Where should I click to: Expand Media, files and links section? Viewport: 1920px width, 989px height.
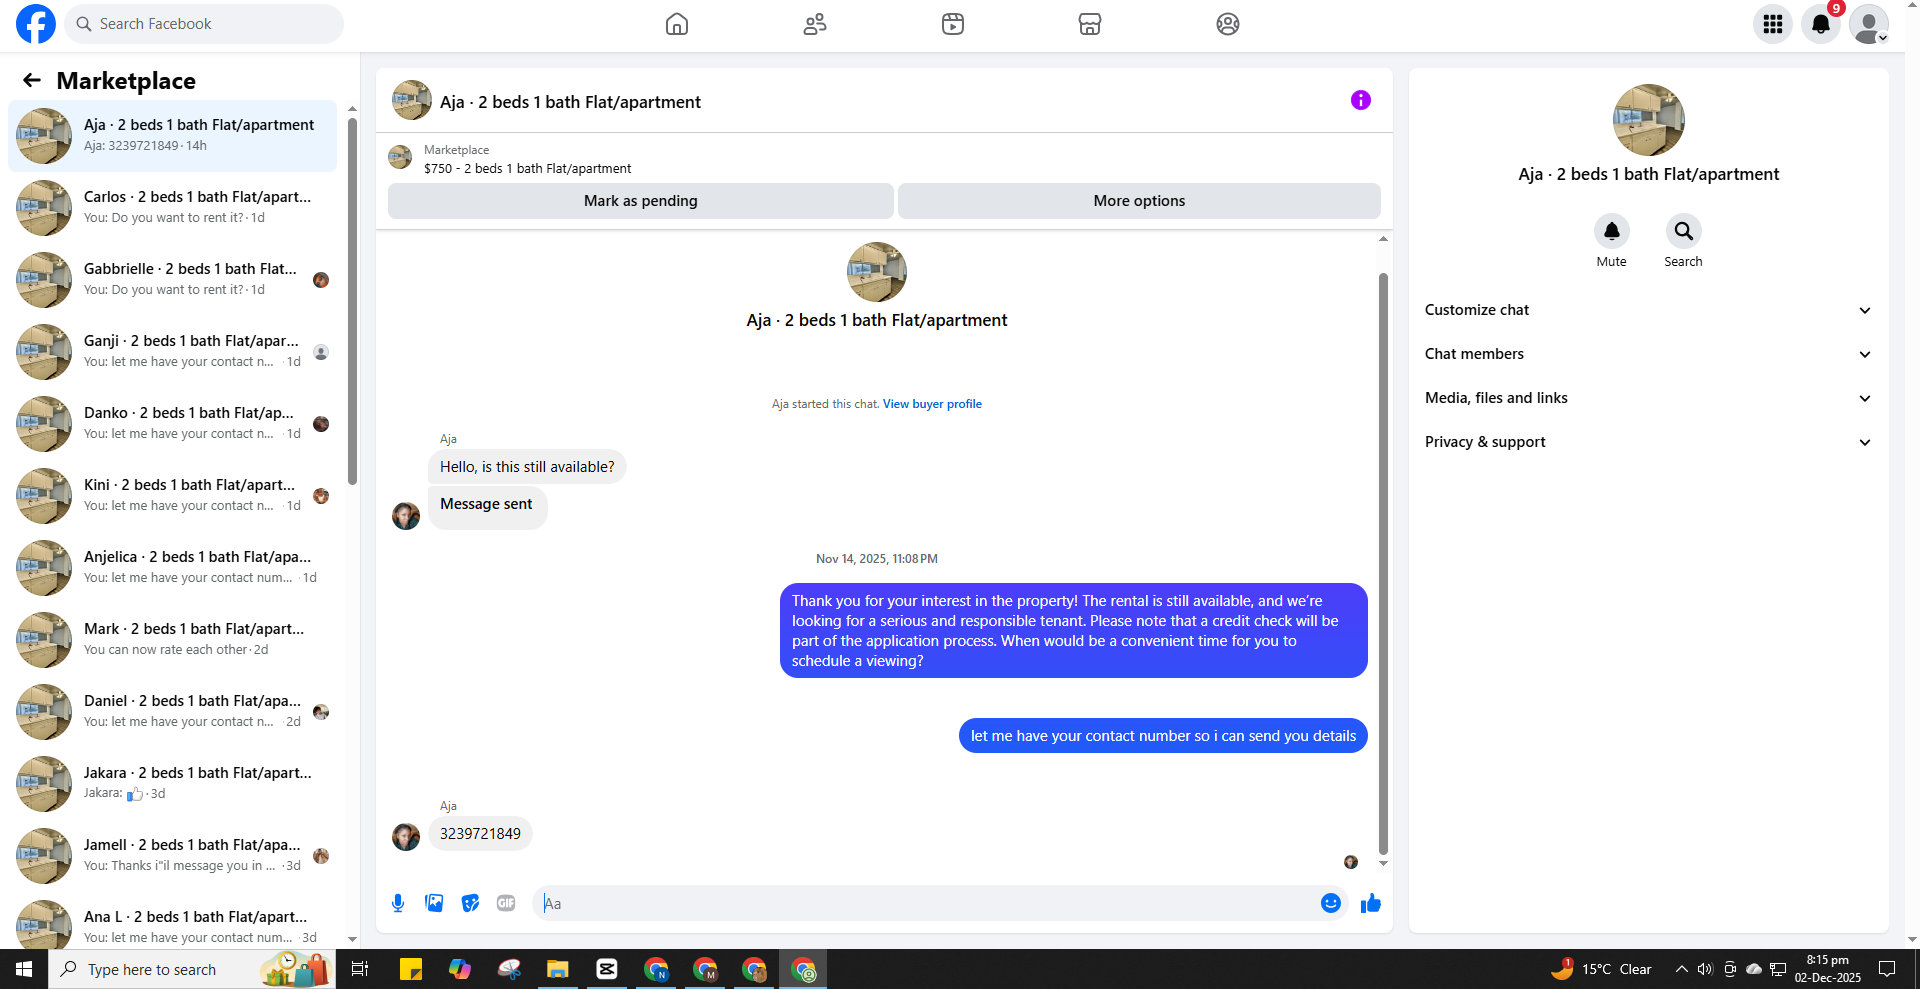coord(1648,398)
